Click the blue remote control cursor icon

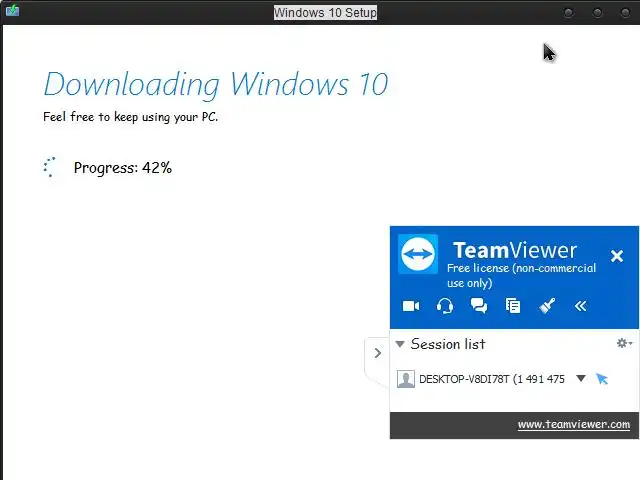click(602, 379)
